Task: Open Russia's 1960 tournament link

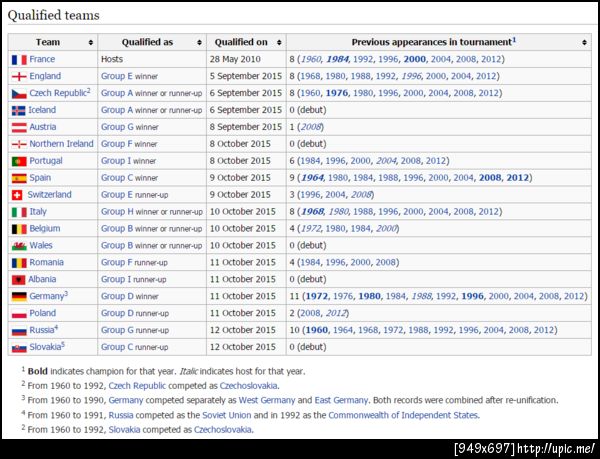Action: click(x=317, y=330)
